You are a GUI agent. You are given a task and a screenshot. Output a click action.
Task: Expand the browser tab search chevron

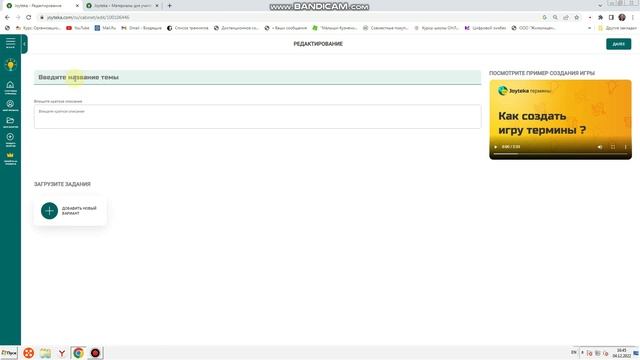coord(600,6)
